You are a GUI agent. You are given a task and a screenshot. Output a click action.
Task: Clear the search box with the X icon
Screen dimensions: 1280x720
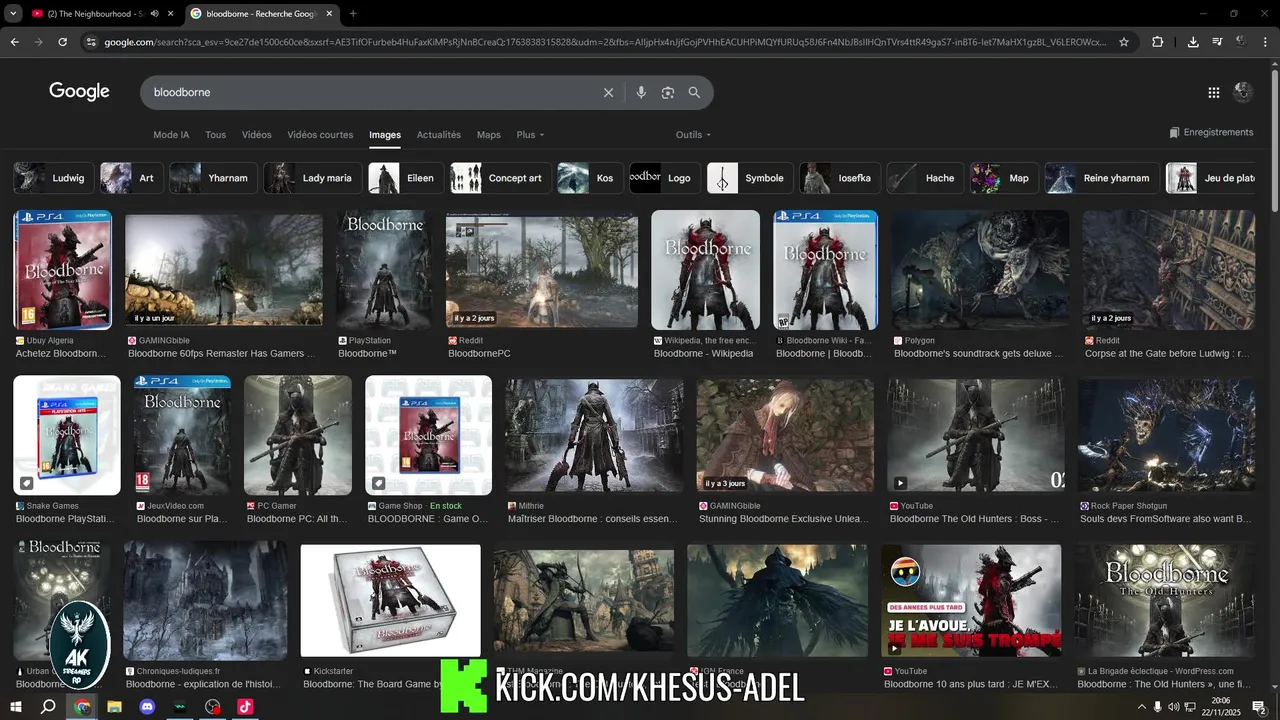(x=608, y=92)
